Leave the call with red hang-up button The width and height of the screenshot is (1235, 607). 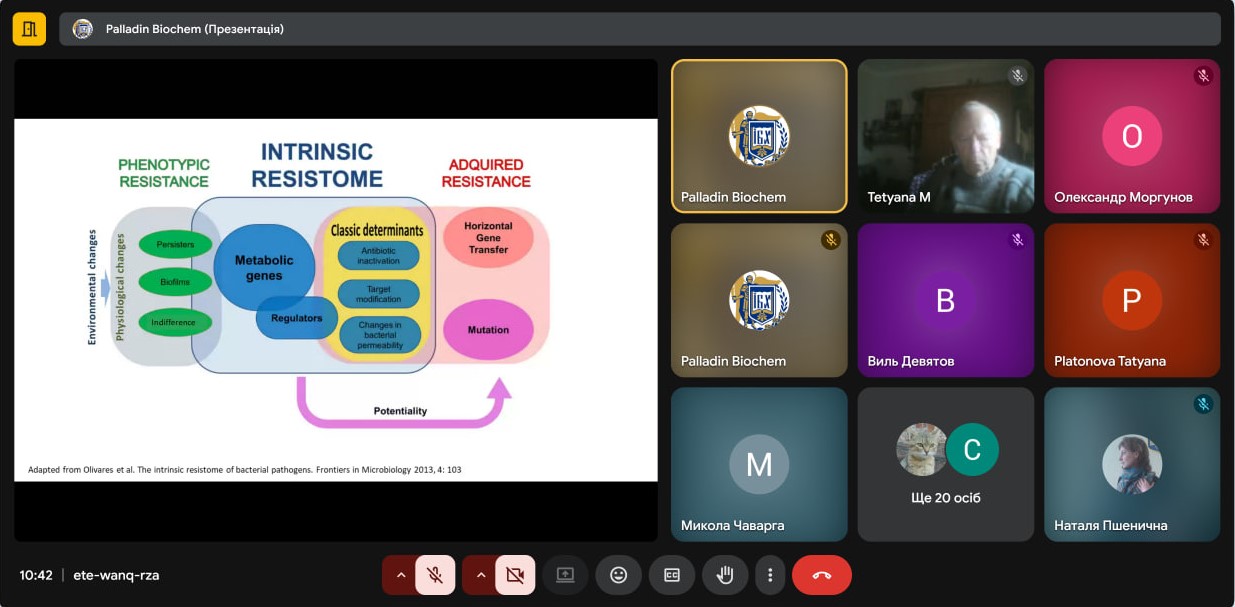click(821, 575)
